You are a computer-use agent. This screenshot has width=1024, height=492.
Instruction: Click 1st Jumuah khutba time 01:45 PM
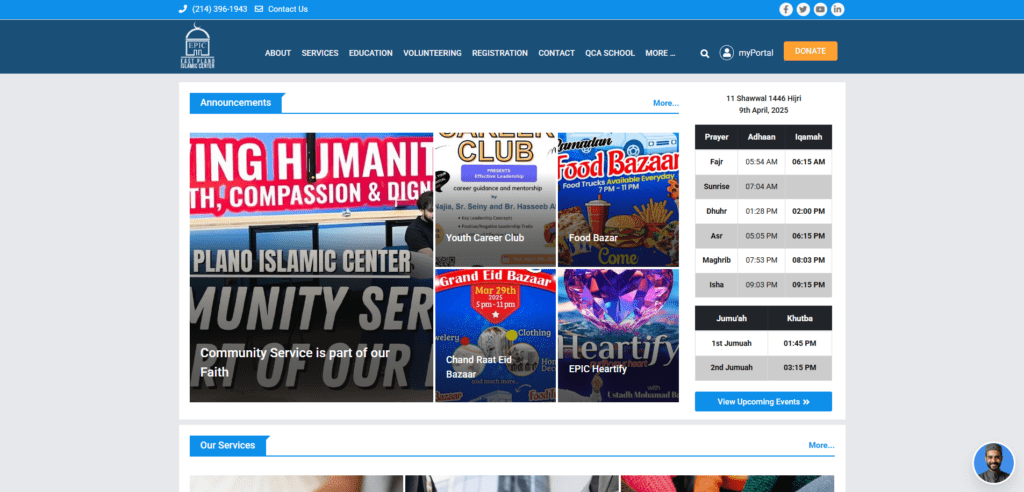click(x=800, y=343)
